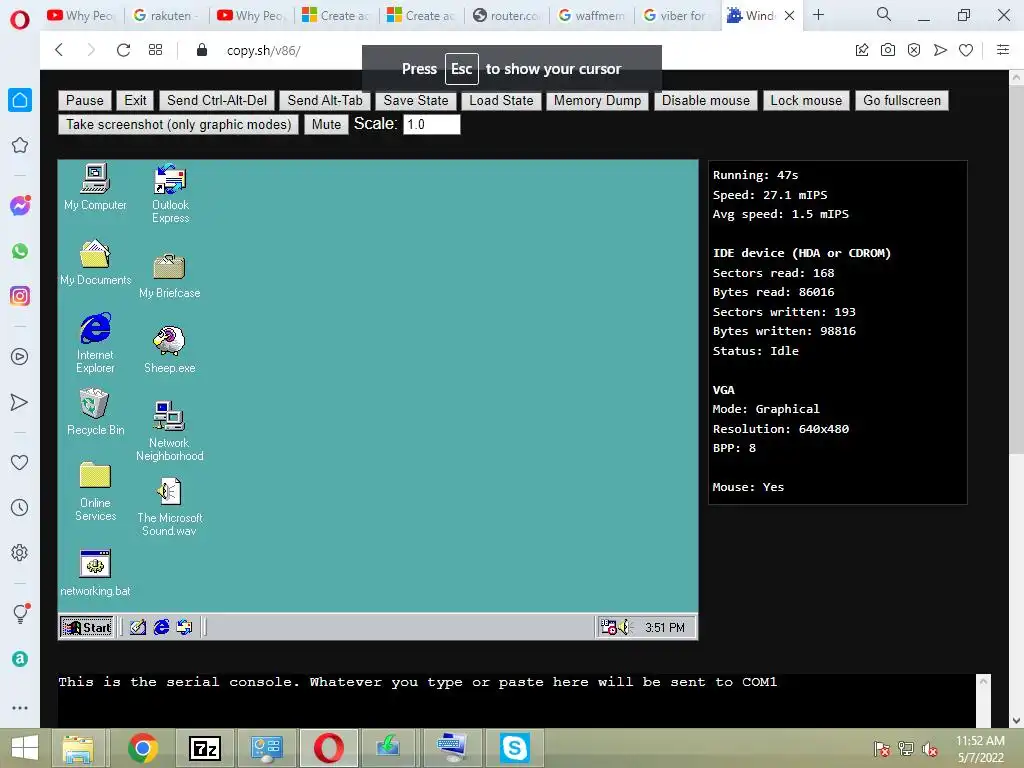Click the serial console text area
This screenshot has height=768, width=1024.
516,700
